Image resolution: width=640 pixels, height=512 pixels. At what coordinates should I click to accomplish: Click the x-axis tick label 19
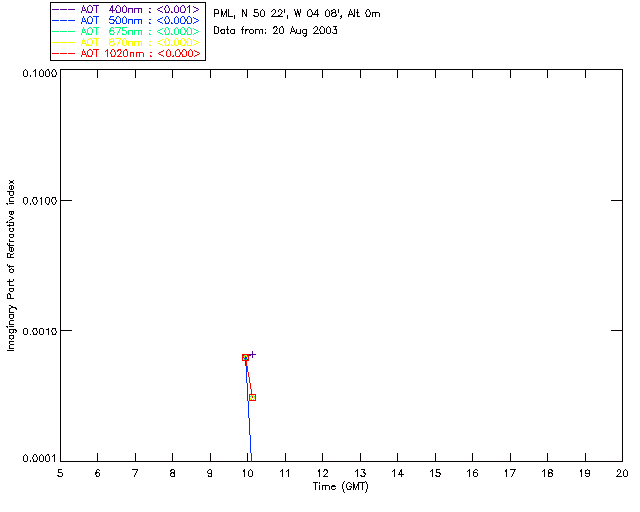[x=585, y=473]
